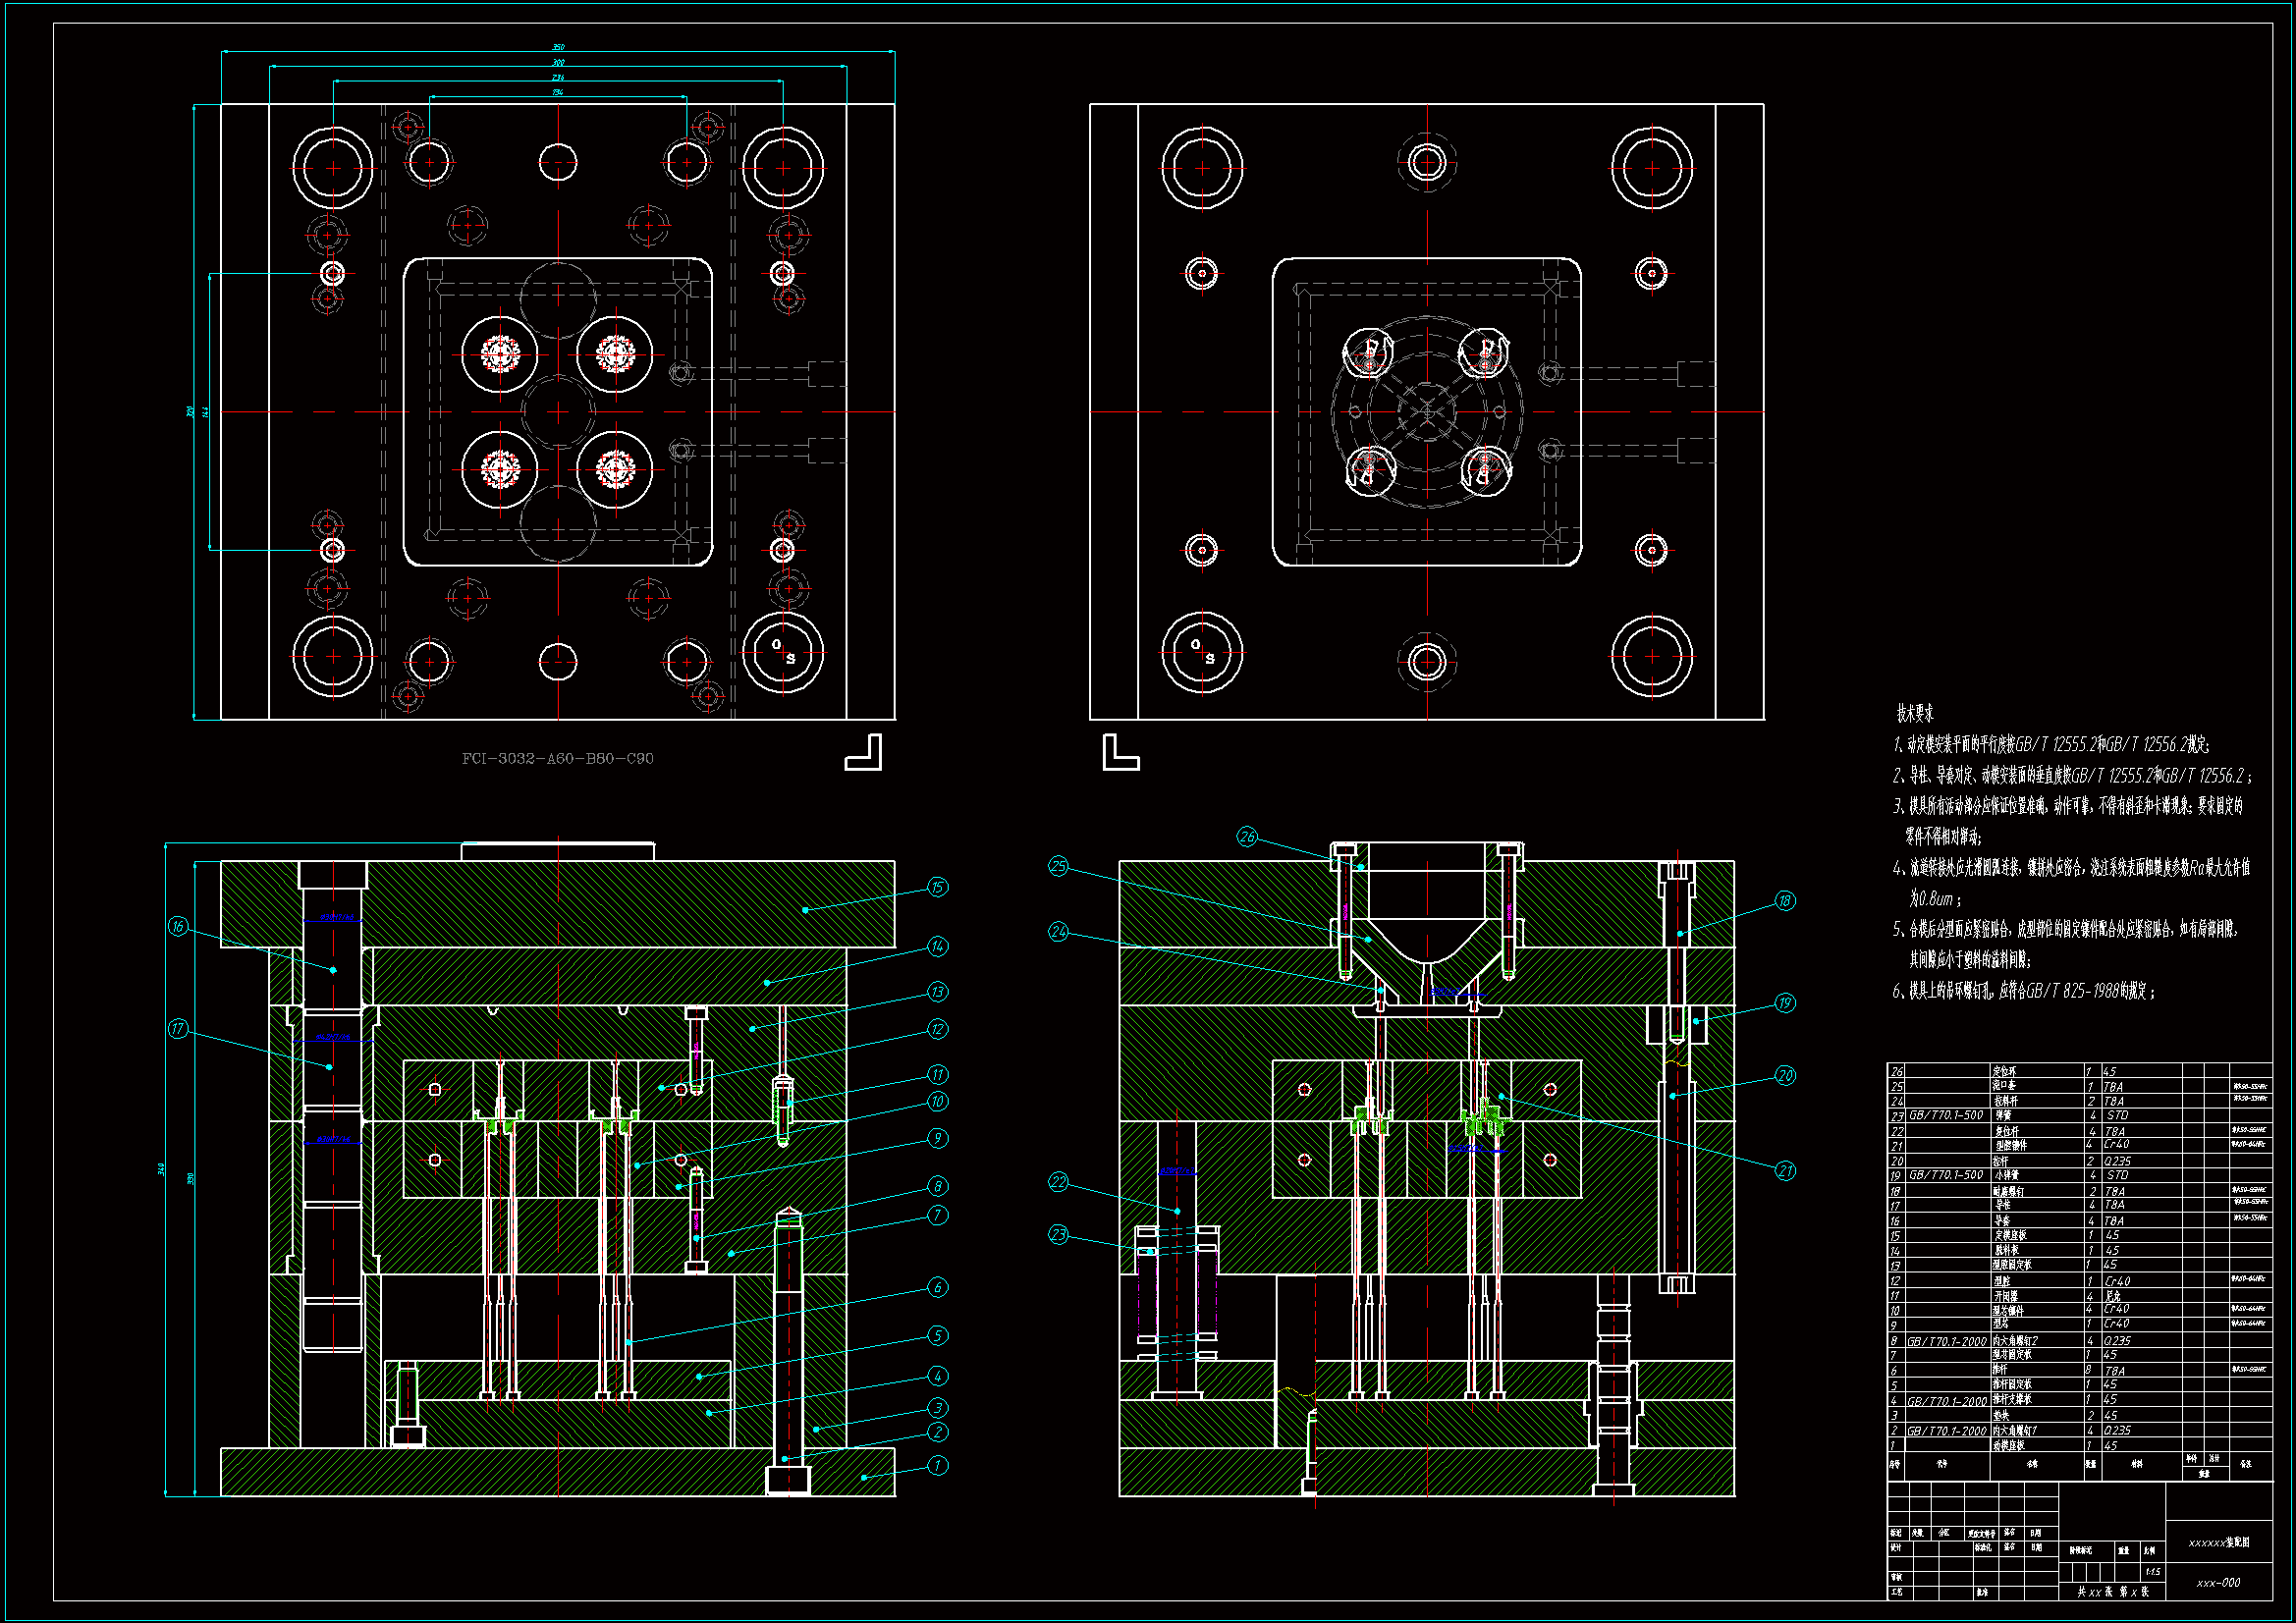Click the FCI-3032-A60-B80-C90 label text

(557, 758)
